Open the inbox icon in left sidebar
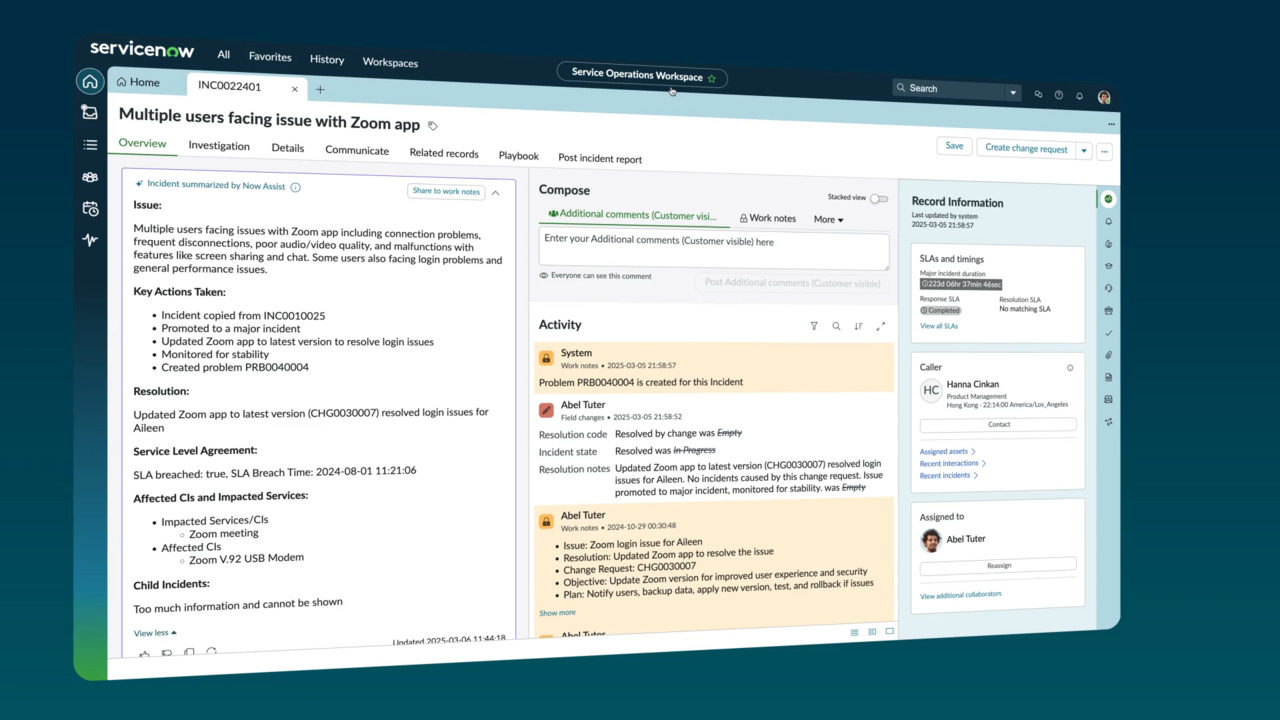The height and width of the screenshot is (720, 1280). [x=90, y=113]
